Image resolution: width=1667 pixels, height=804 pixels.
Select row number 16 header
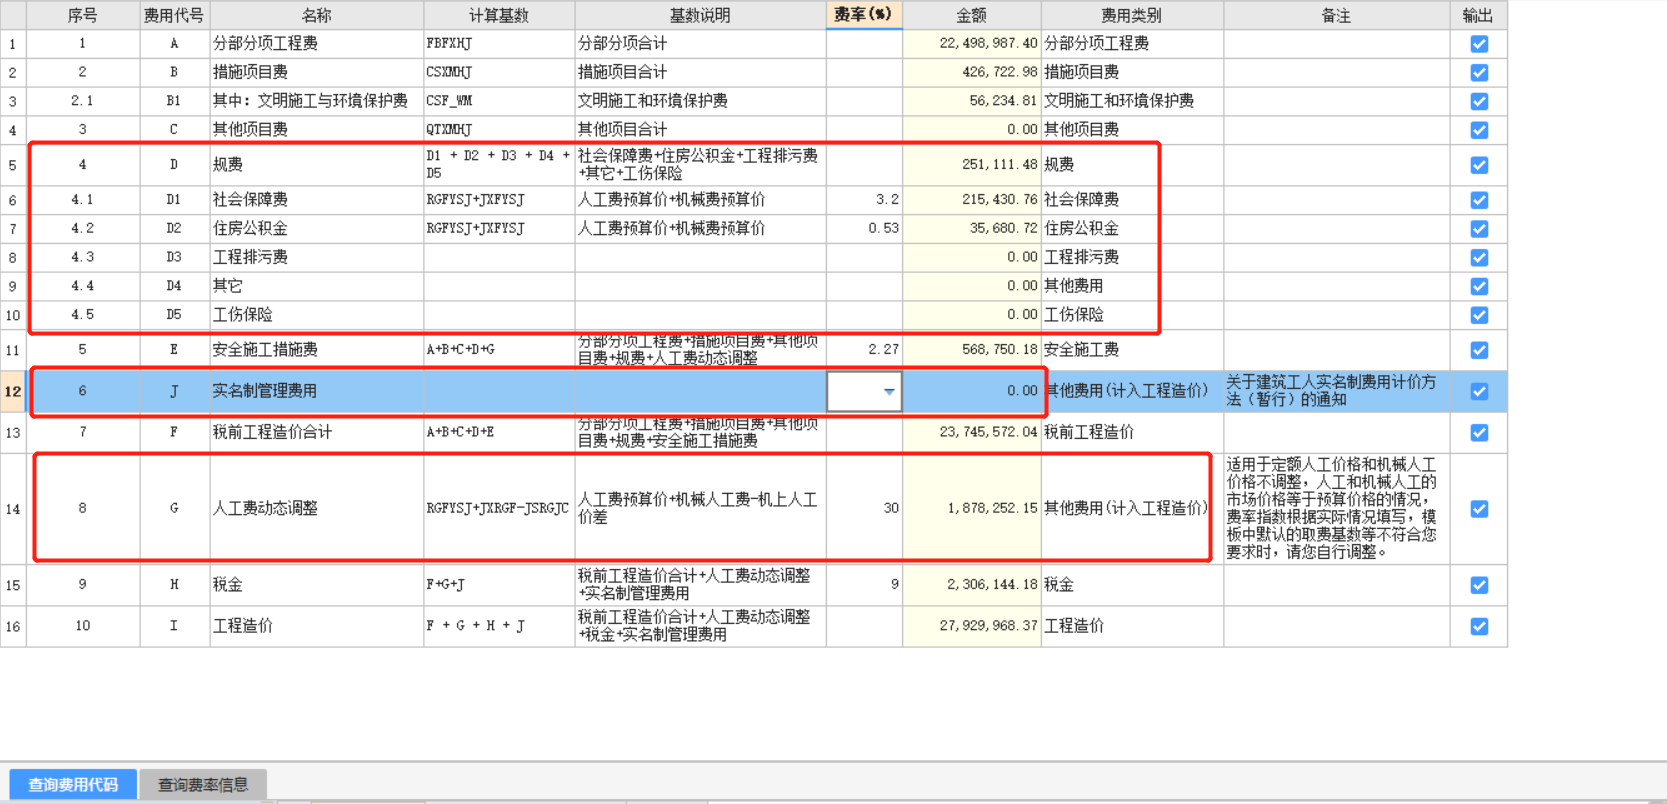pyautogui.click(x=13, y=626)
